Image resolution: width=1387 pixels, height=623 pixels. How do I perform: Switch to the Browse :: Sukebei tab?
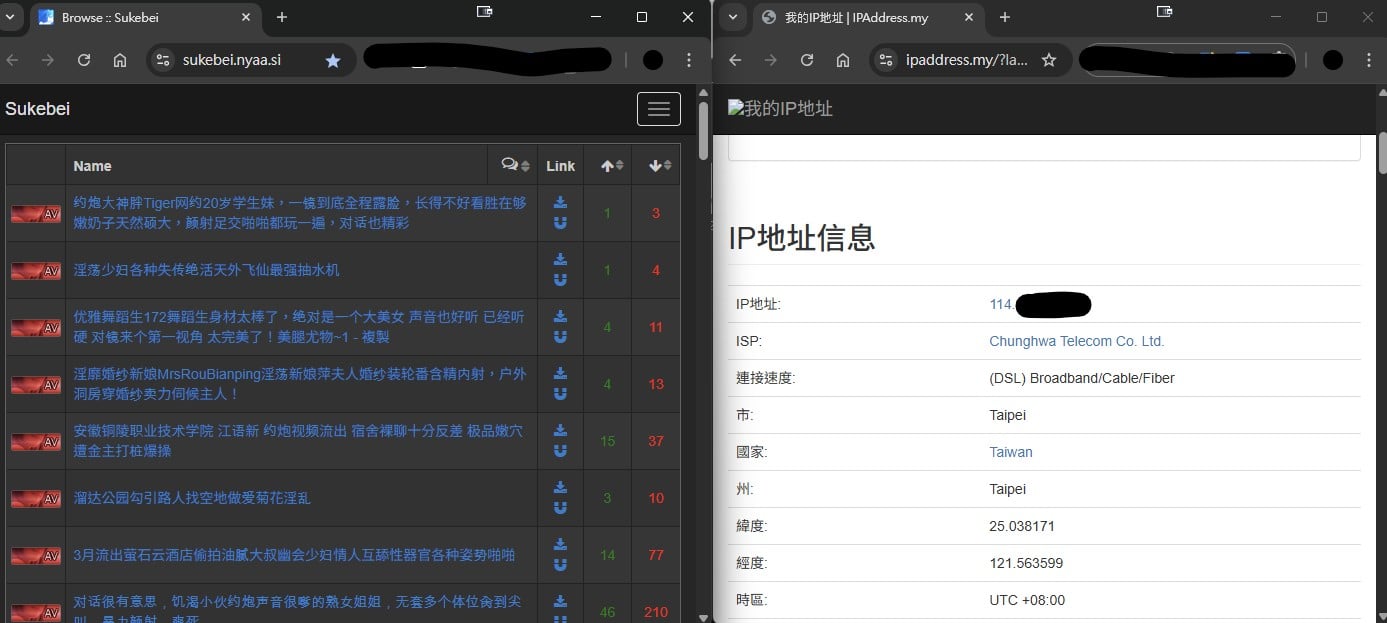[x=145, y=17]
